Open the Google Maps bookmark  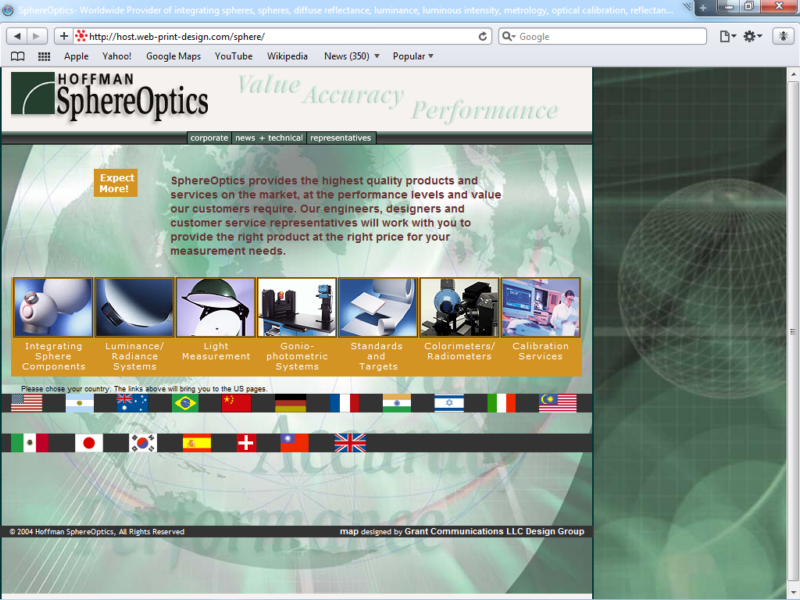point(173,56)
